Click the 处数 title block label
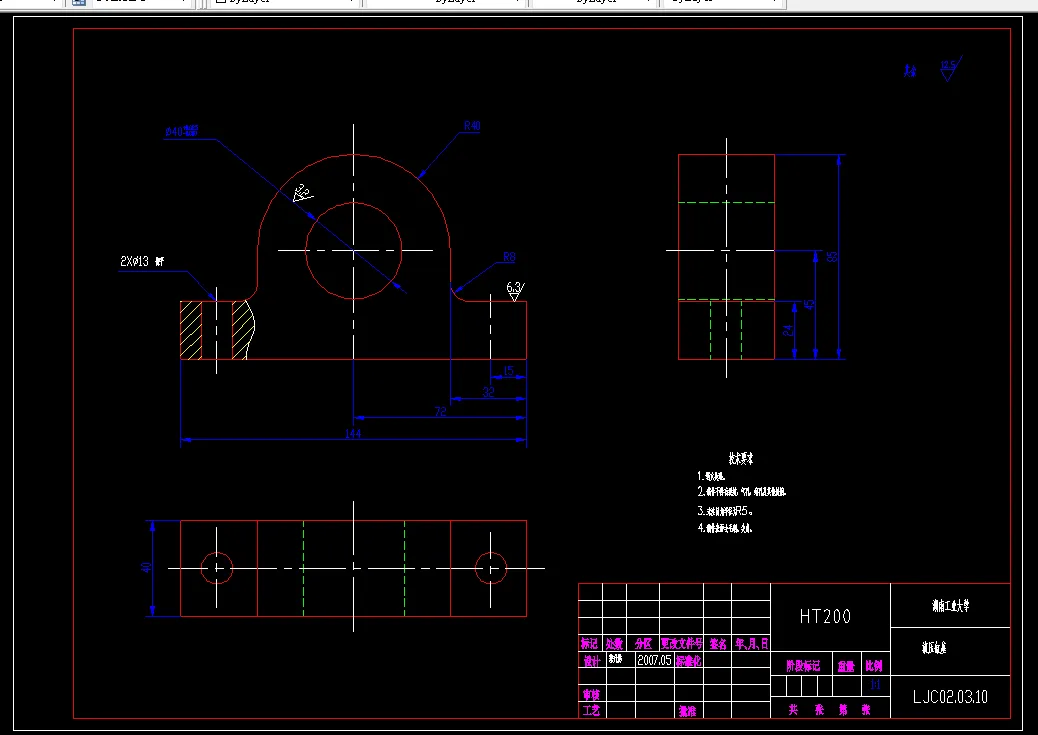The height and width of the screenshot is (735, 1038). 614,644
